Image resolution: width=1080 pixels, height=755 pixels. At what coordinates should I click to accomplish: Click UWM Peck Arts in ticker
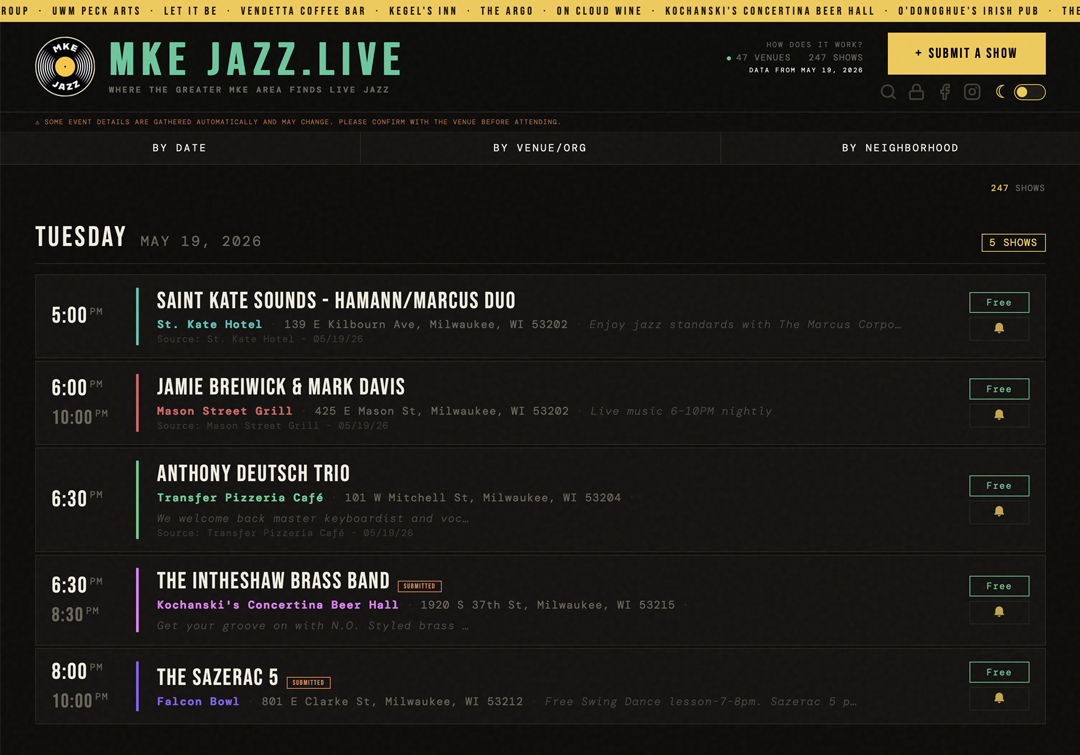96,11
